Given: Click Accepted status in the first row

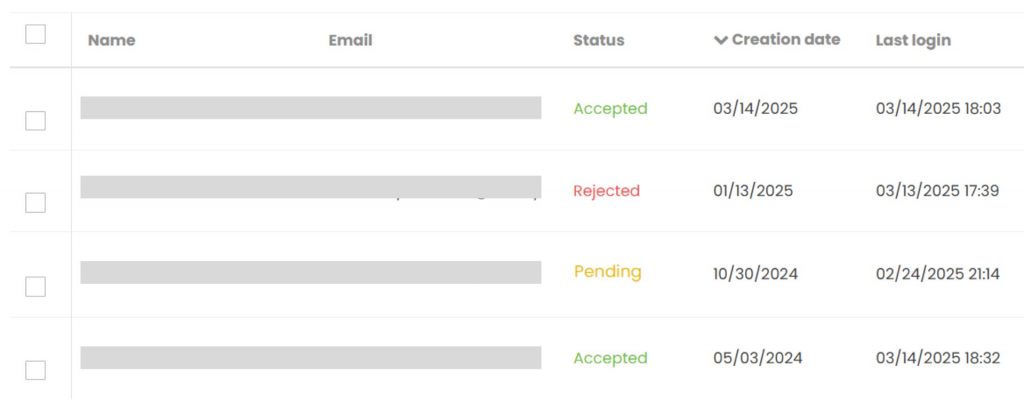Looking at the screenshot, I should coord(610,108).
